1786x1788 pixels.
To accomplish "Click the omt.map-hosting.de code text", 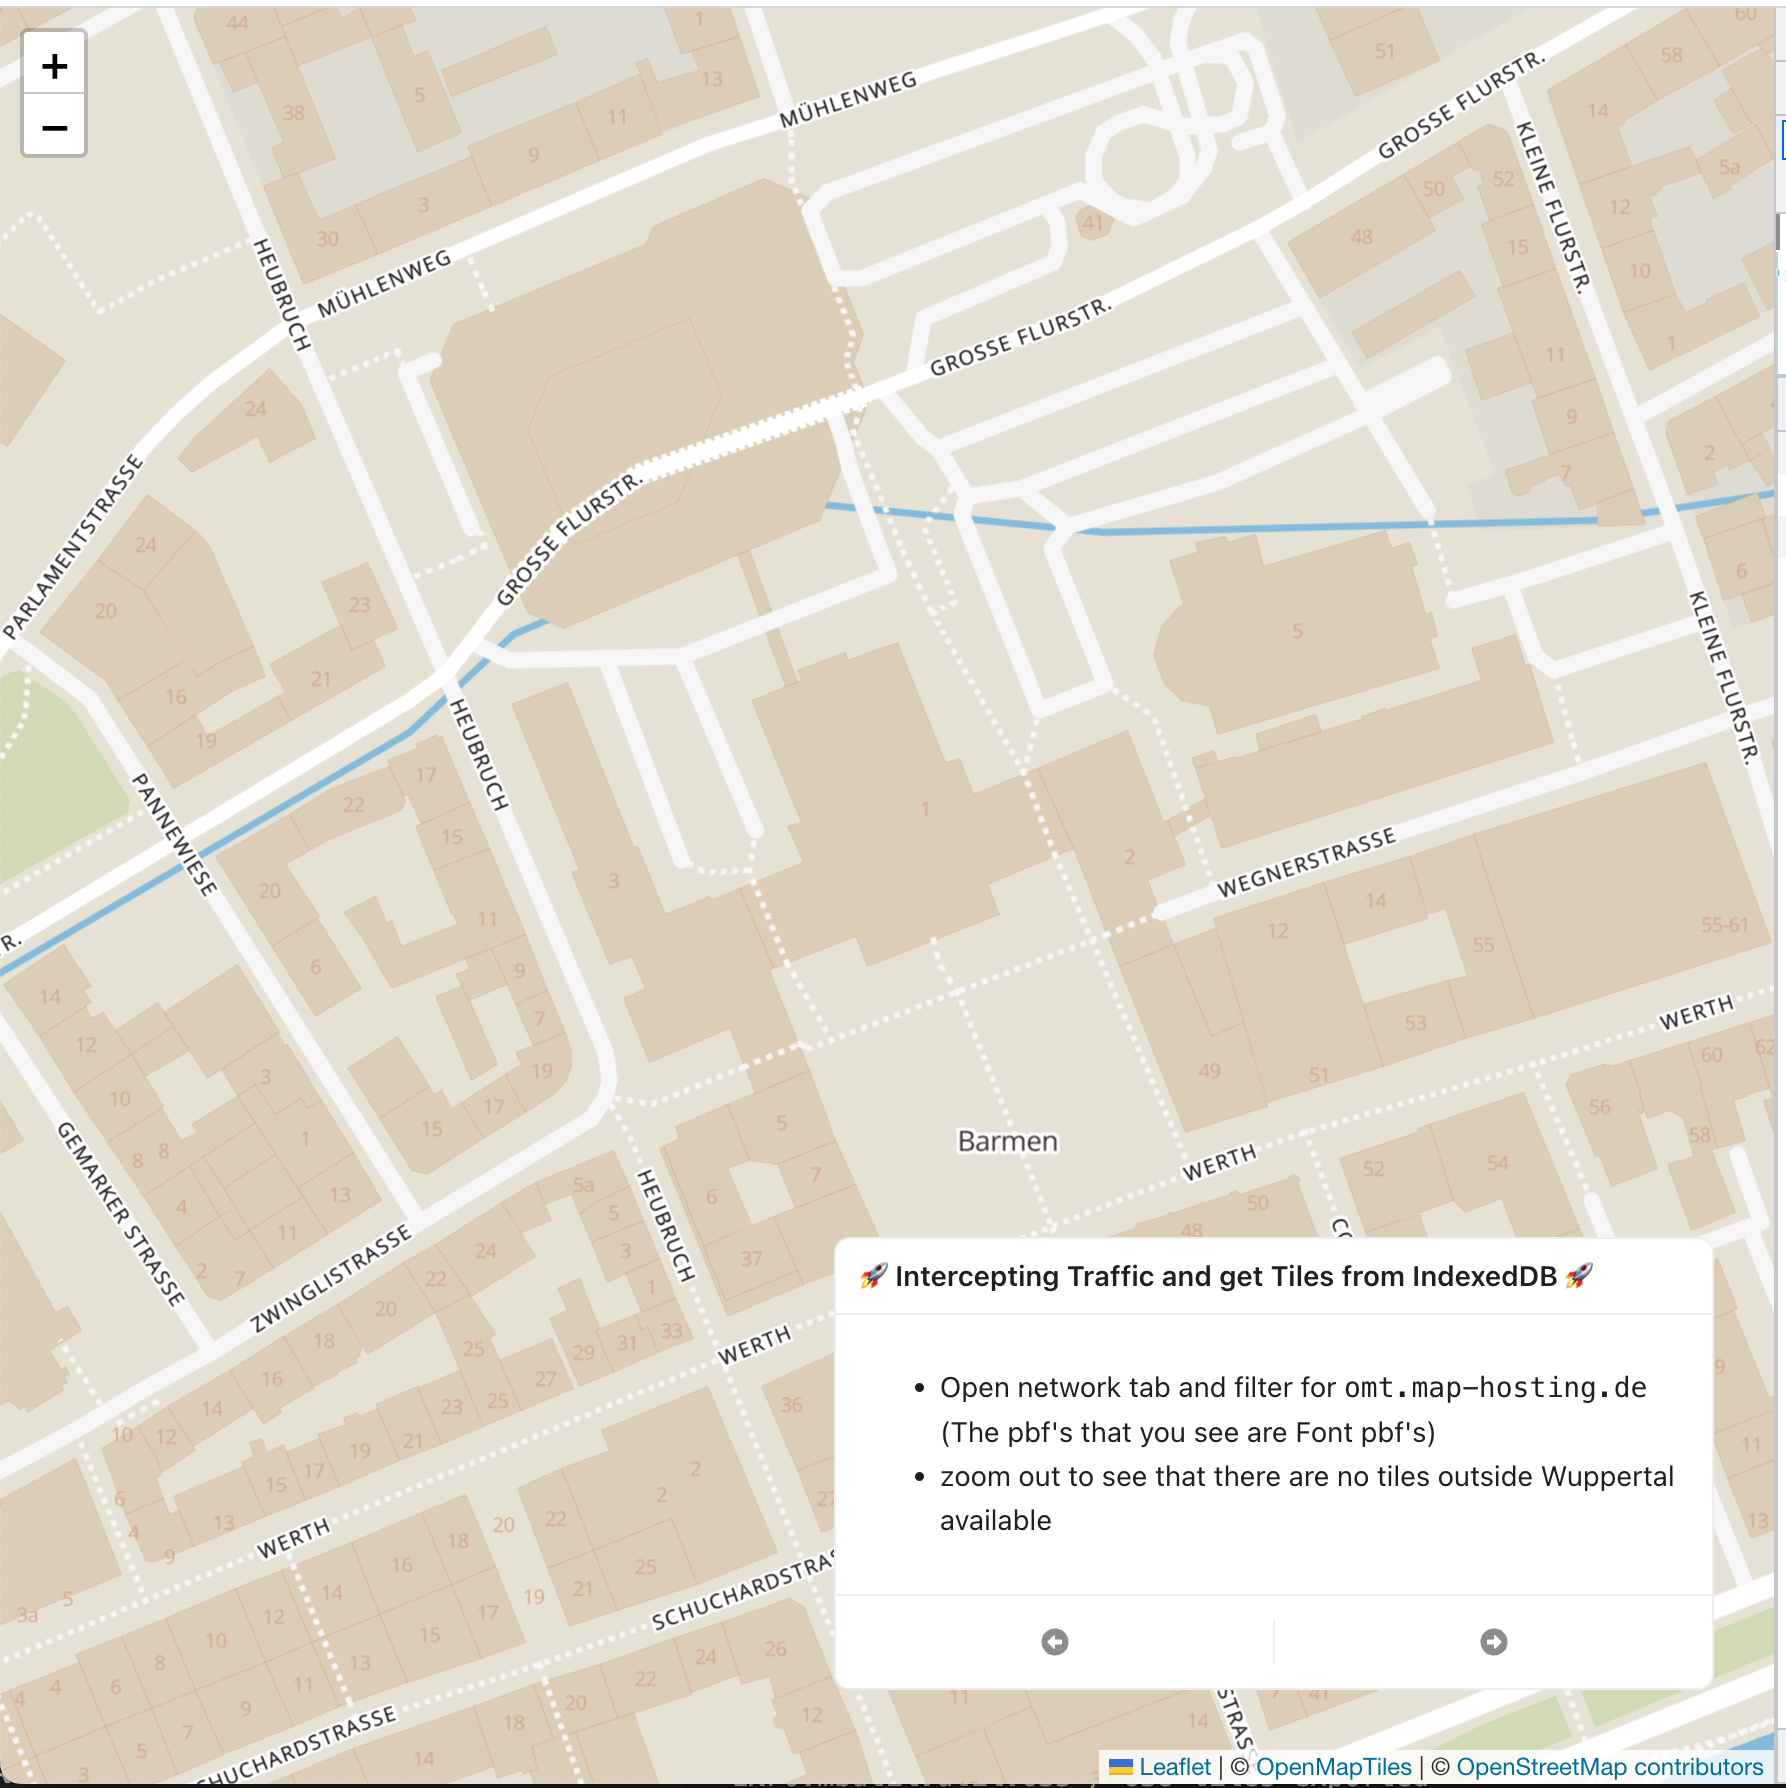I will pos(1495,1387).
